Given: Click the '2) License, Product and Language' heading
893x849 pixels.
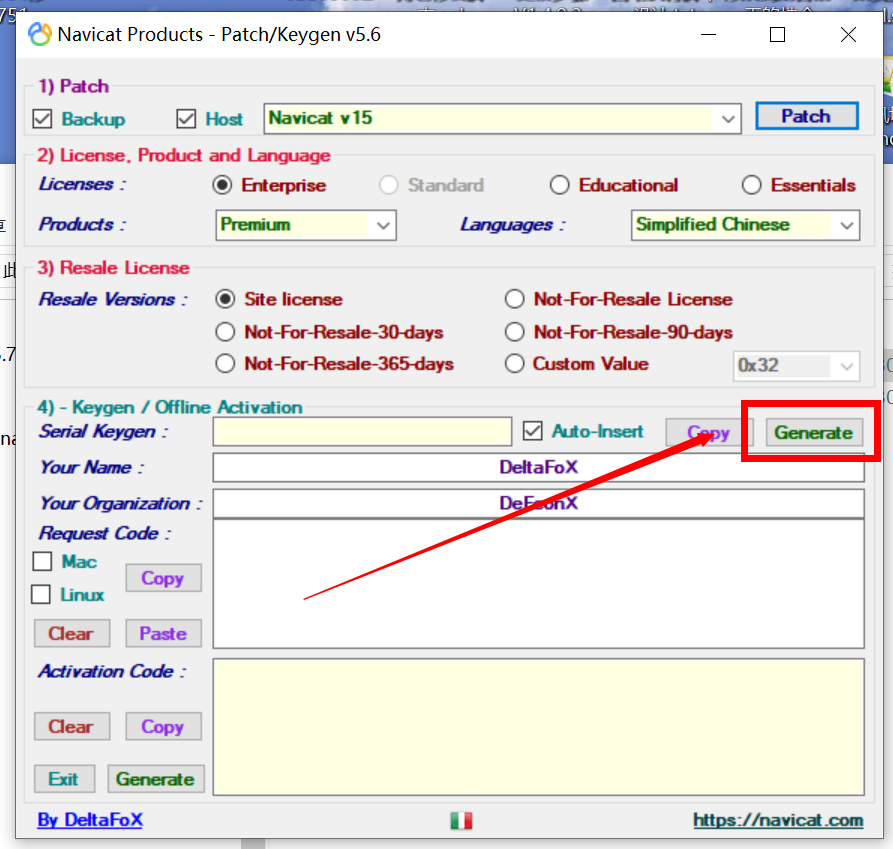Looking at the screenshot, I should (x=183, y=155).
